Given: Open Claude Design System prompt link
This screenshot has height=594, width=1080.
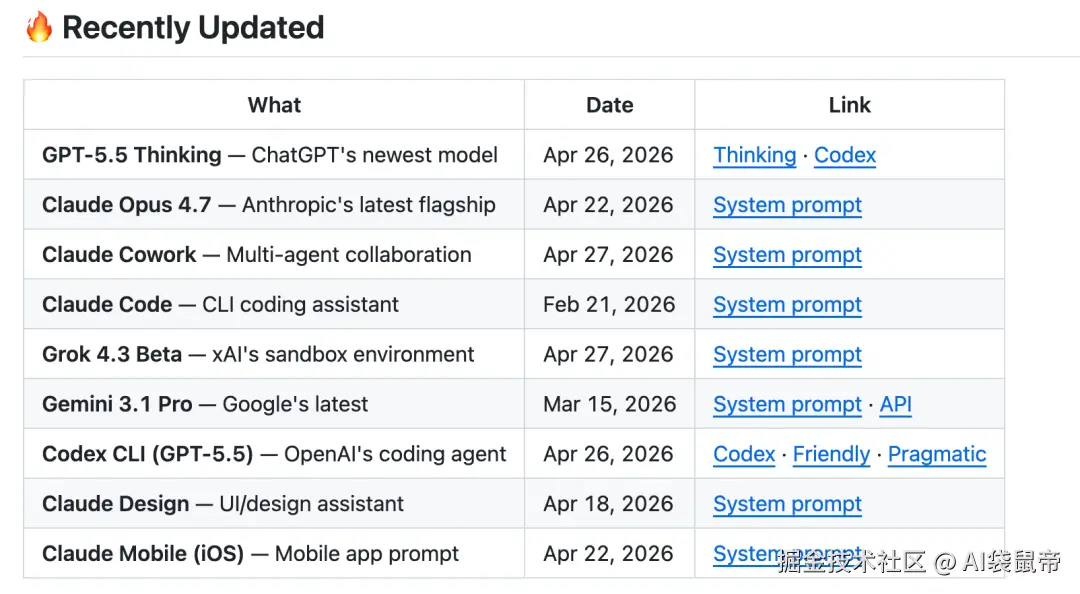Looking at the screenshot, I should point(787,504).
